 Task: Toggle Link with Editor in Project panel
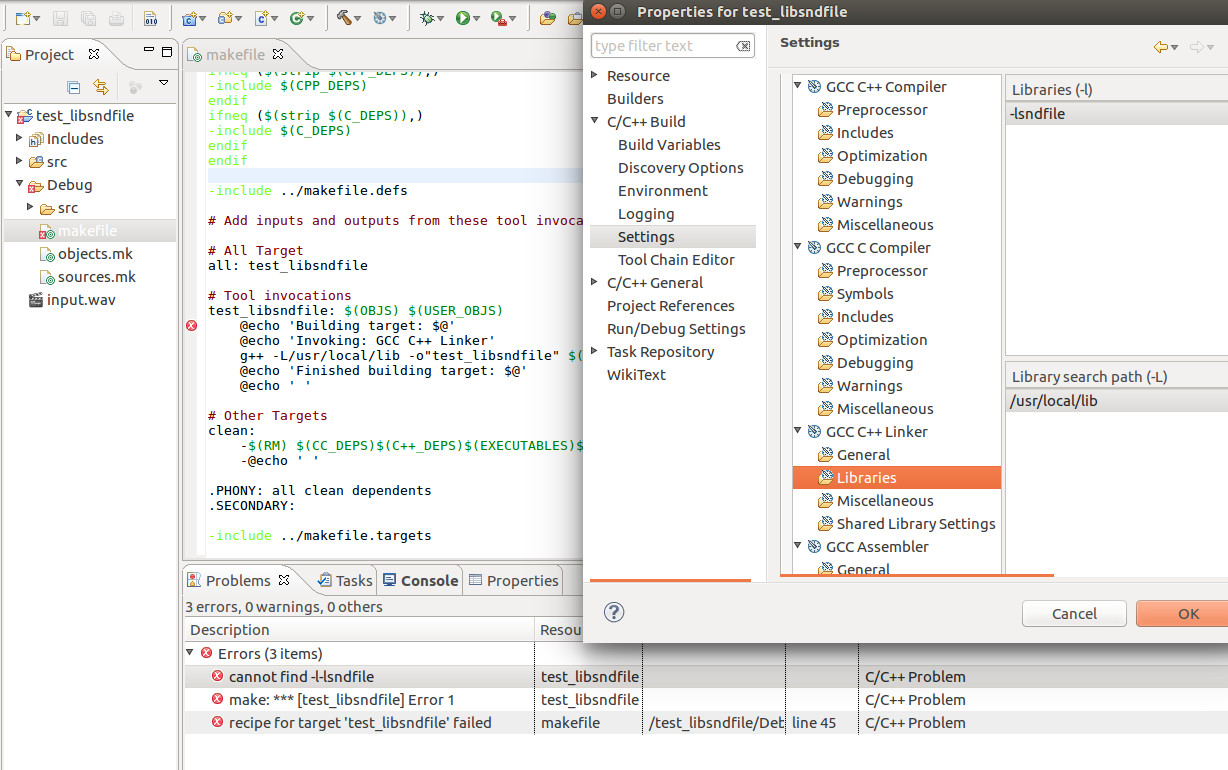point(100,87)
